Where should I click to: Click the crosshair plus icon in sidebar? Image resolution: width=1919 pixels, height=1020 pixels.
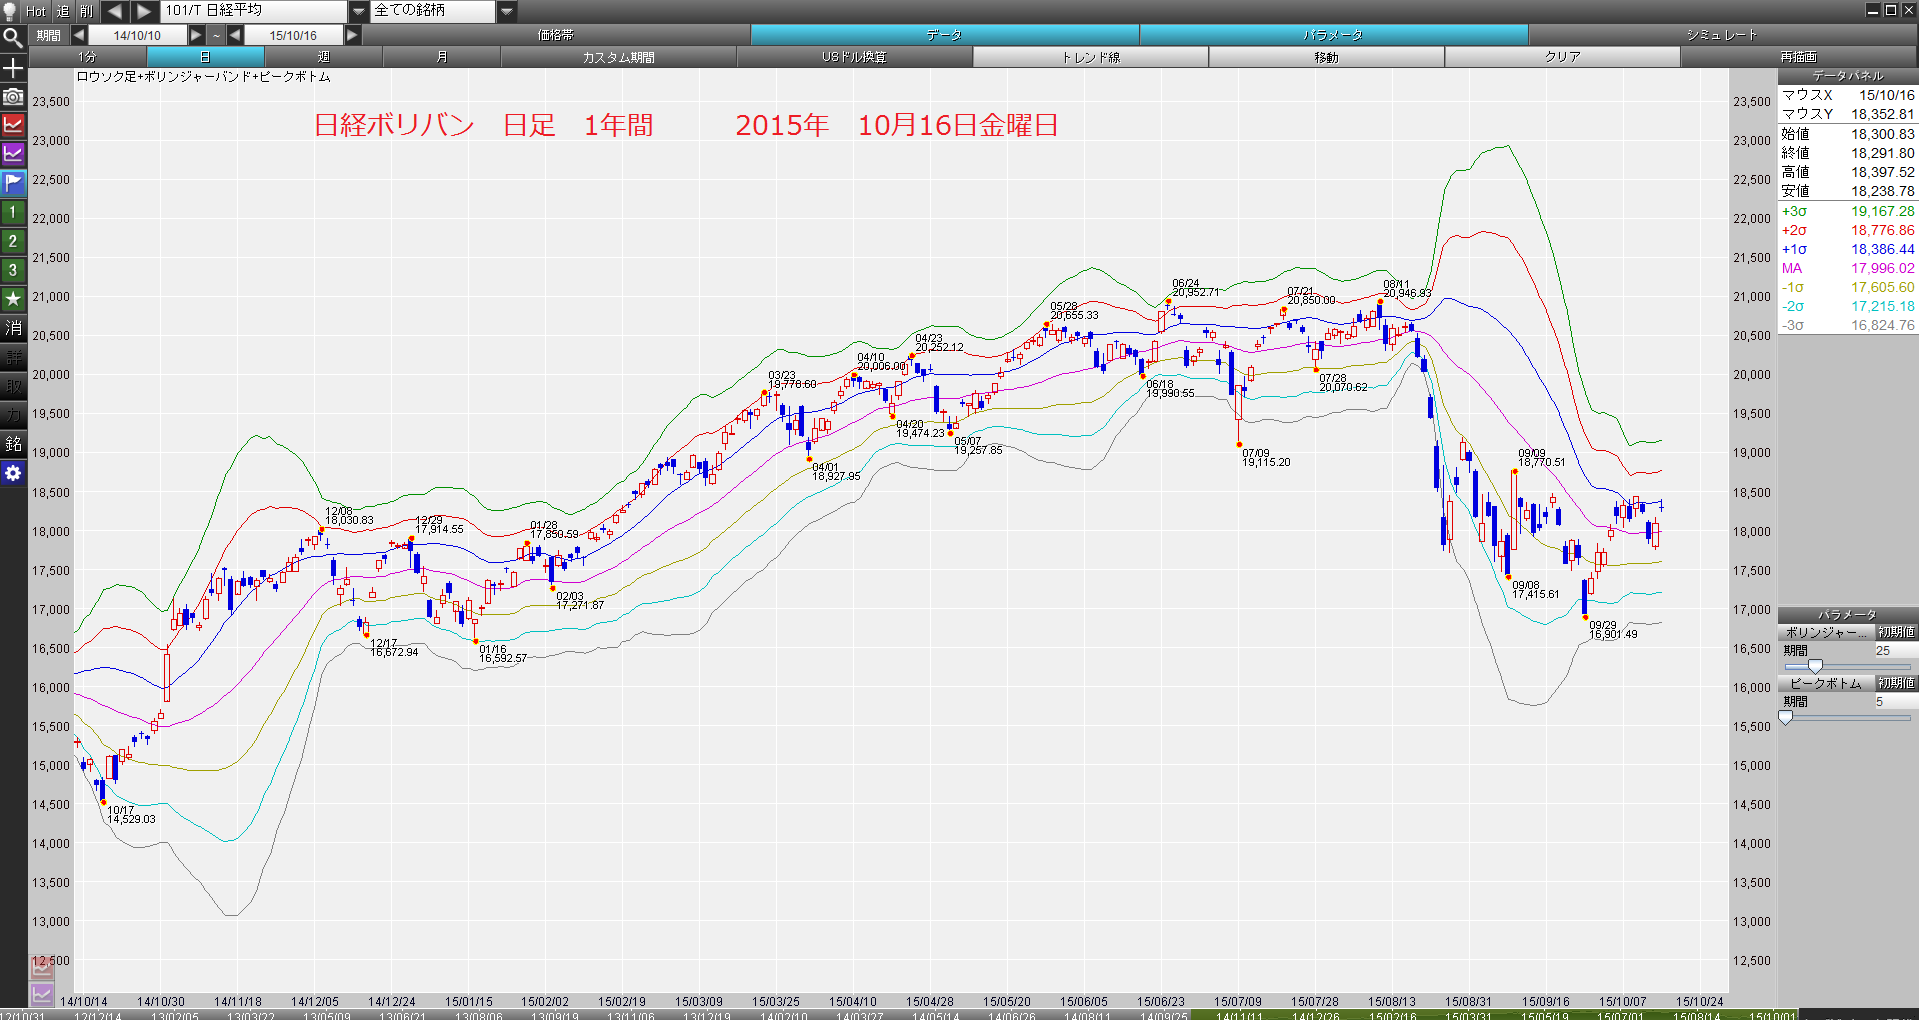pyautogui.click(x=13, y=68)
